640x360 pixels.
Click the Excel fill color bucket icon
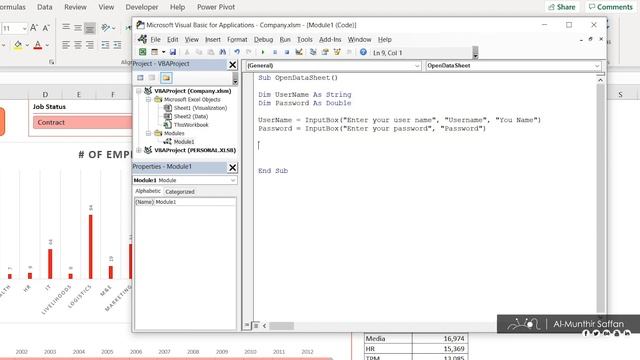18,45
